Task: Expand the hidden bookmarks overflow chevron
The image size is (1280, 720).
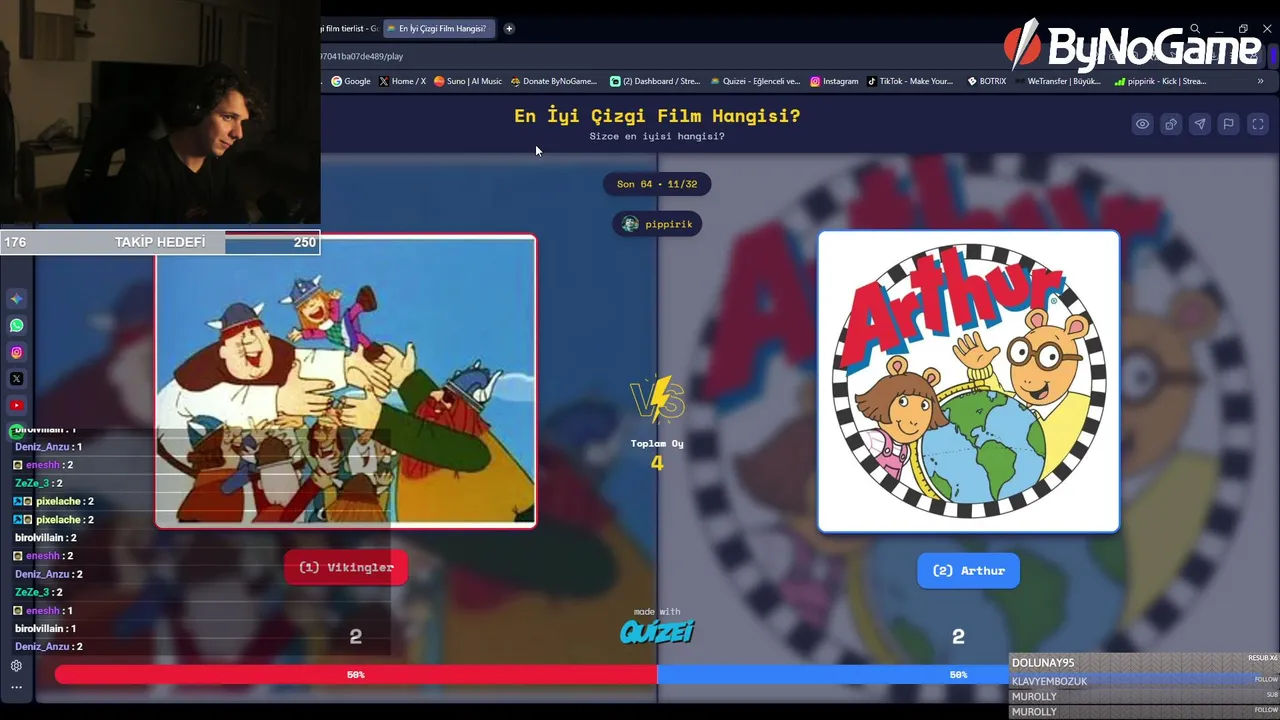Action: [1260, 81]
